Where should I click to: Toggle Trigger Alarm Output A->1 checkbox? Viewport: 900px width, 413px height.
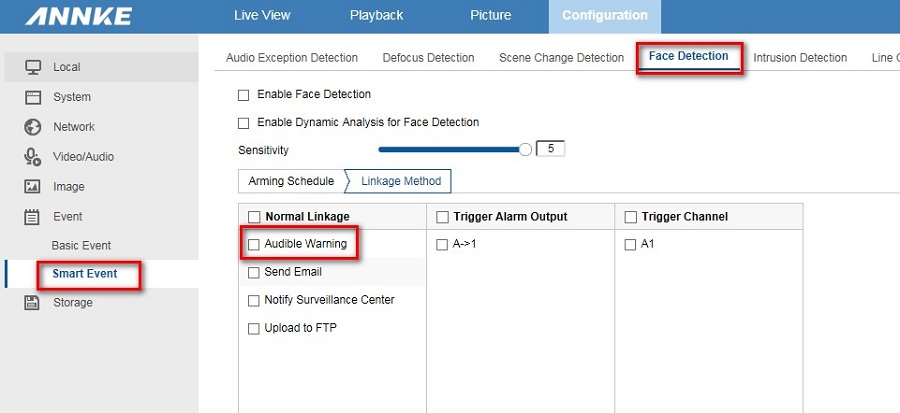click(441, 245)
